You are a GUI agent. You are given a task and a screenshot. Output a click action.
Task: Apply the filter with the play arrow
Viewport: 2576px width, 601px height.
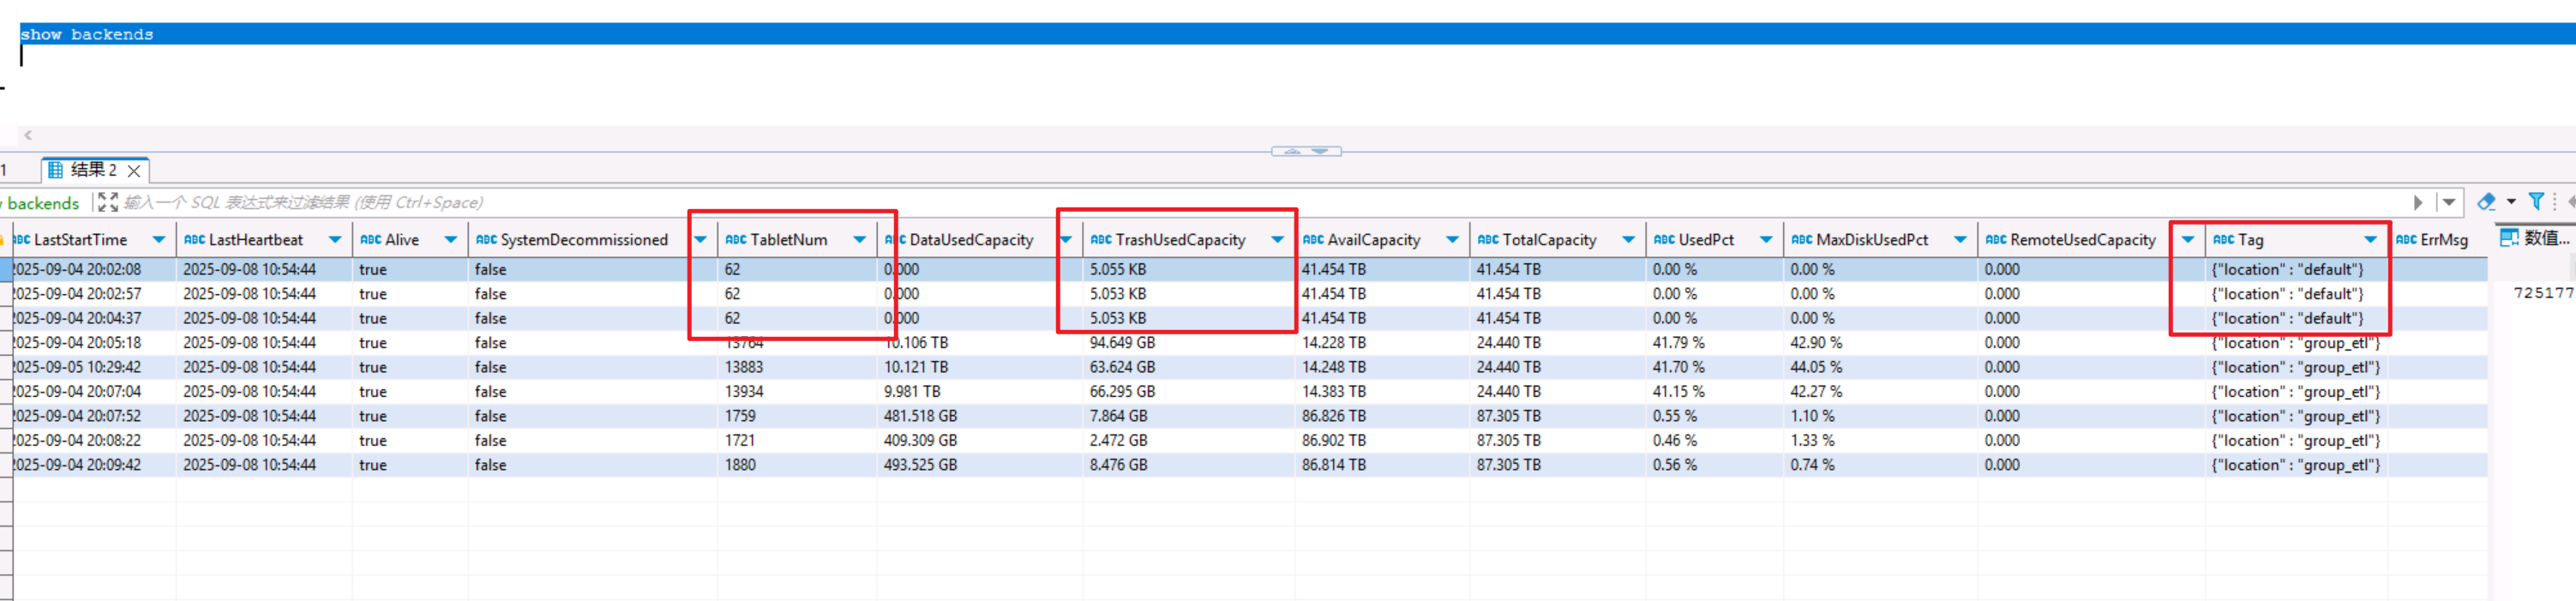click(x=2418, y=203)
